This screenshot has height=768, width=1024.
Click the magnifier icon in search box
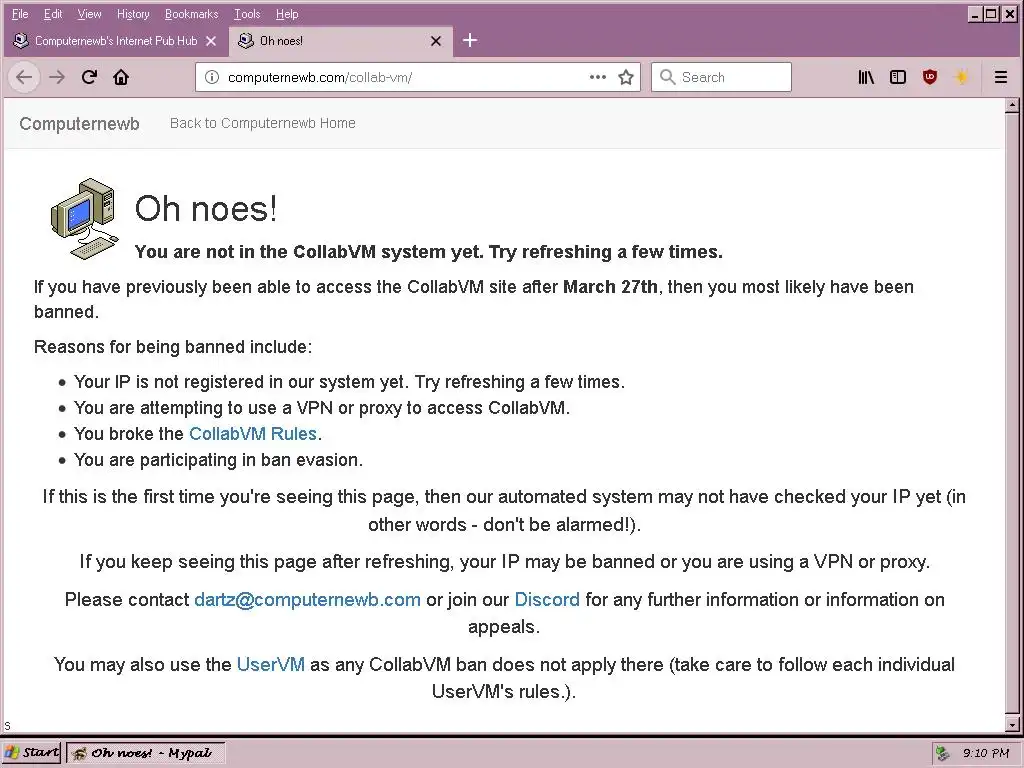pyautogui.click(x=667, y=77)
